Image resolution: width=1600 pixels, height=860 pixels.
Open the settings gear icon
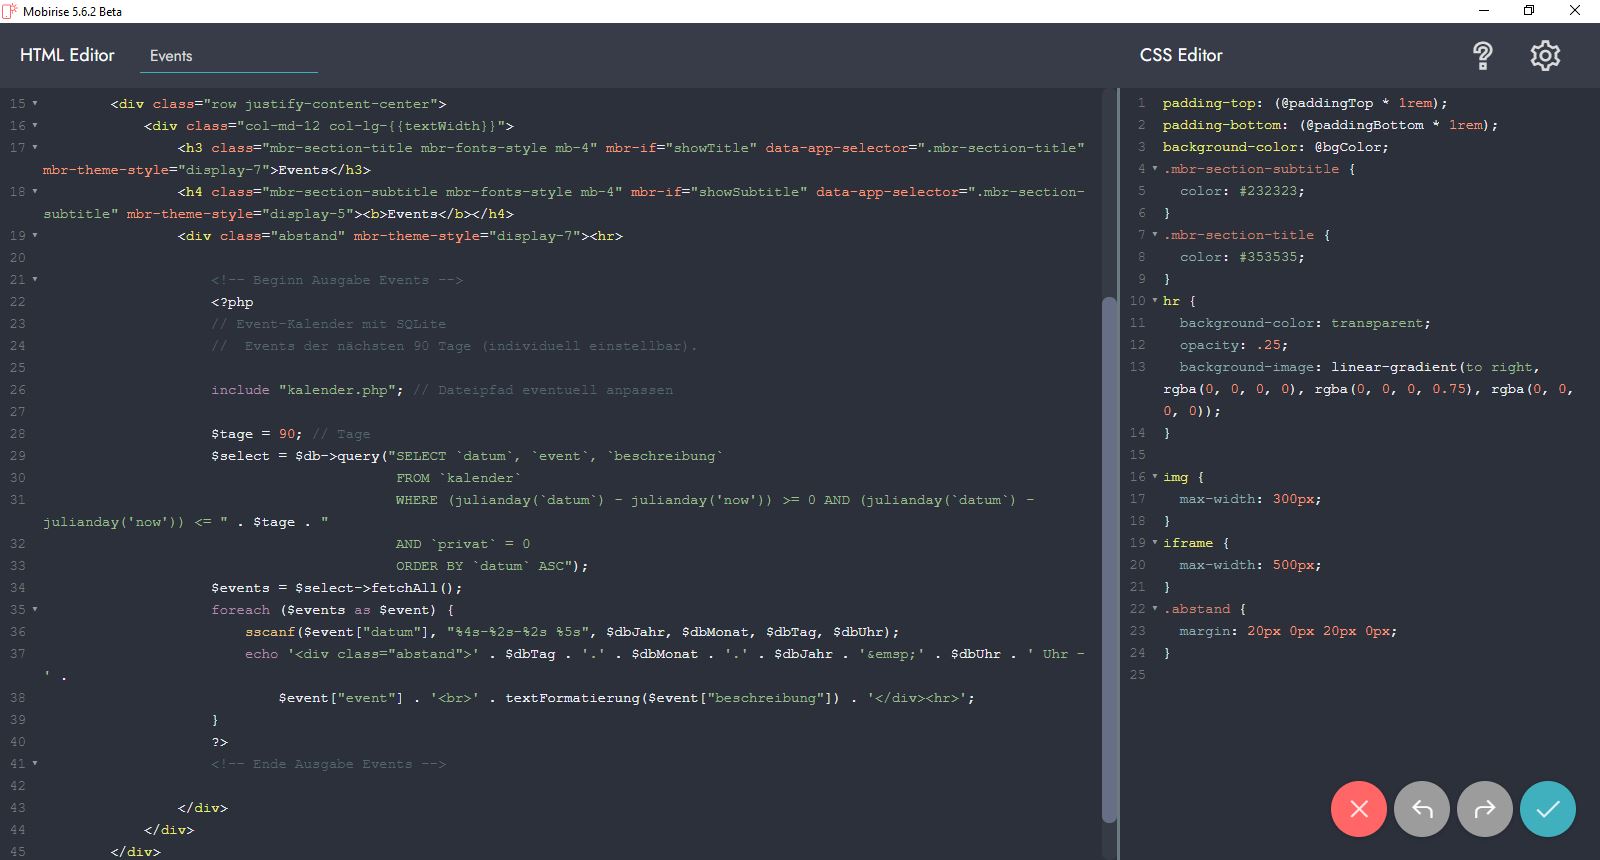[x=1545, y=56]
